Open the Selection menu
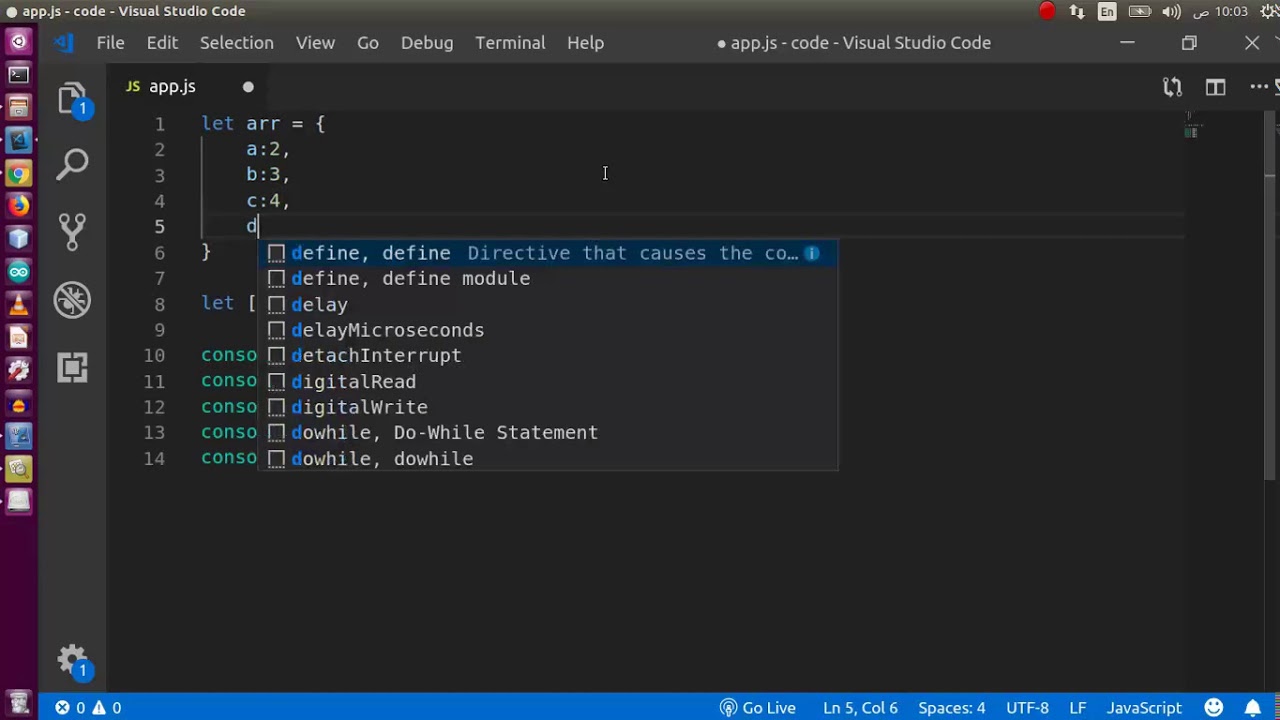The height and width of the screenshot is (720, 1280). tap(236, 43)
